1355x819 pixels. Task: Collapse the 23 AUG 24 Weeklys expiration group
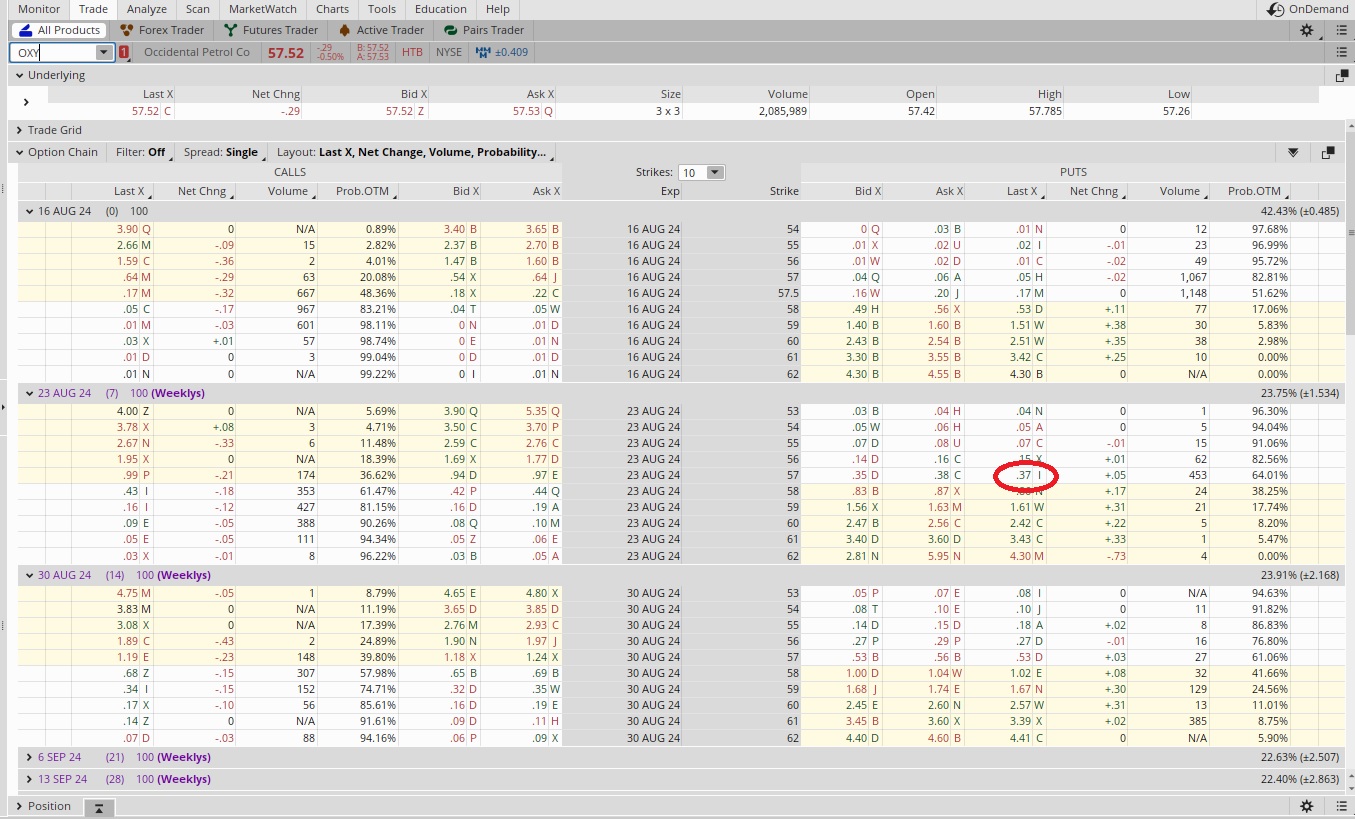[x=30, y=393]
